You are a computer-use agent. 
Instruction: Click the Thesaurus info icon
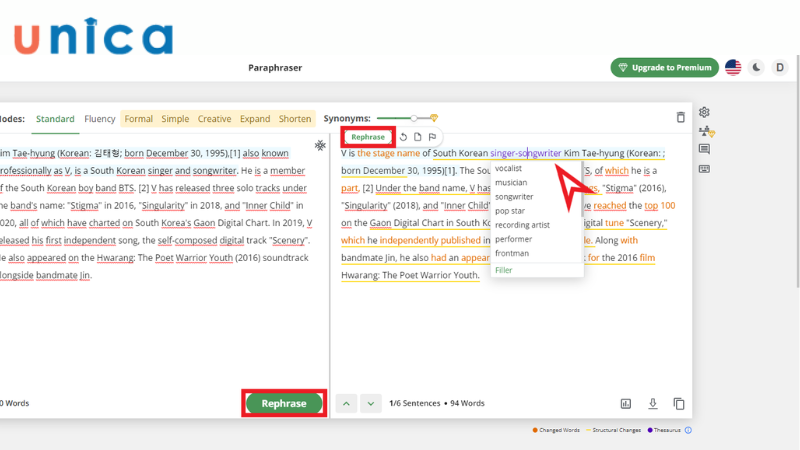688,430
